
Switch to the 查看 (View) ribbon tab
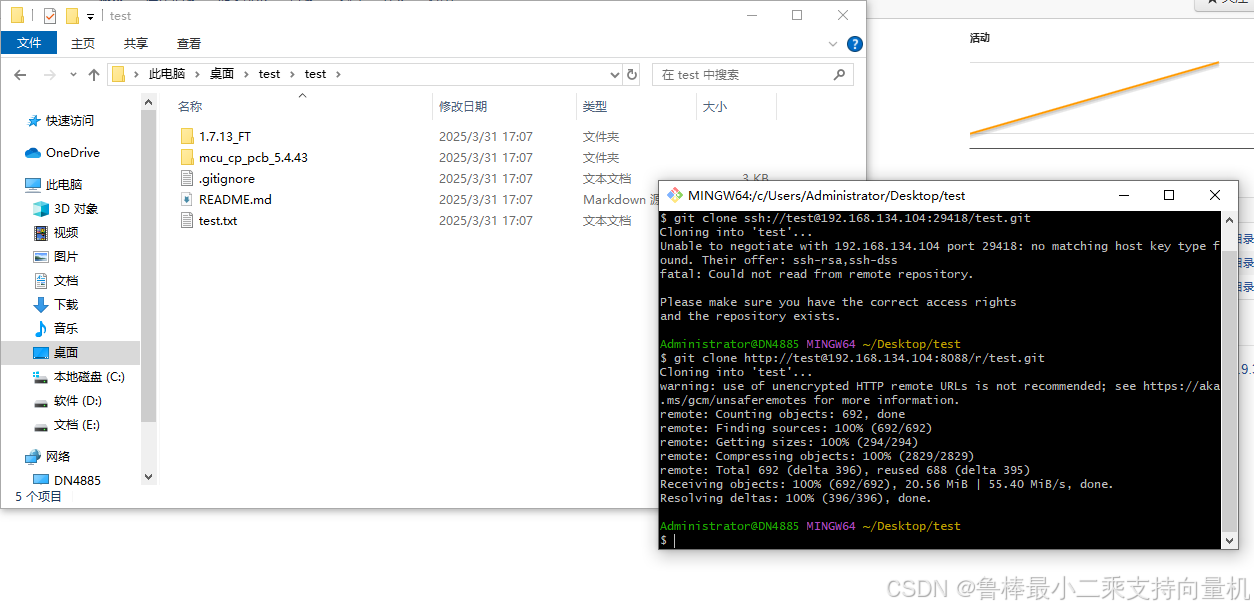189,43
